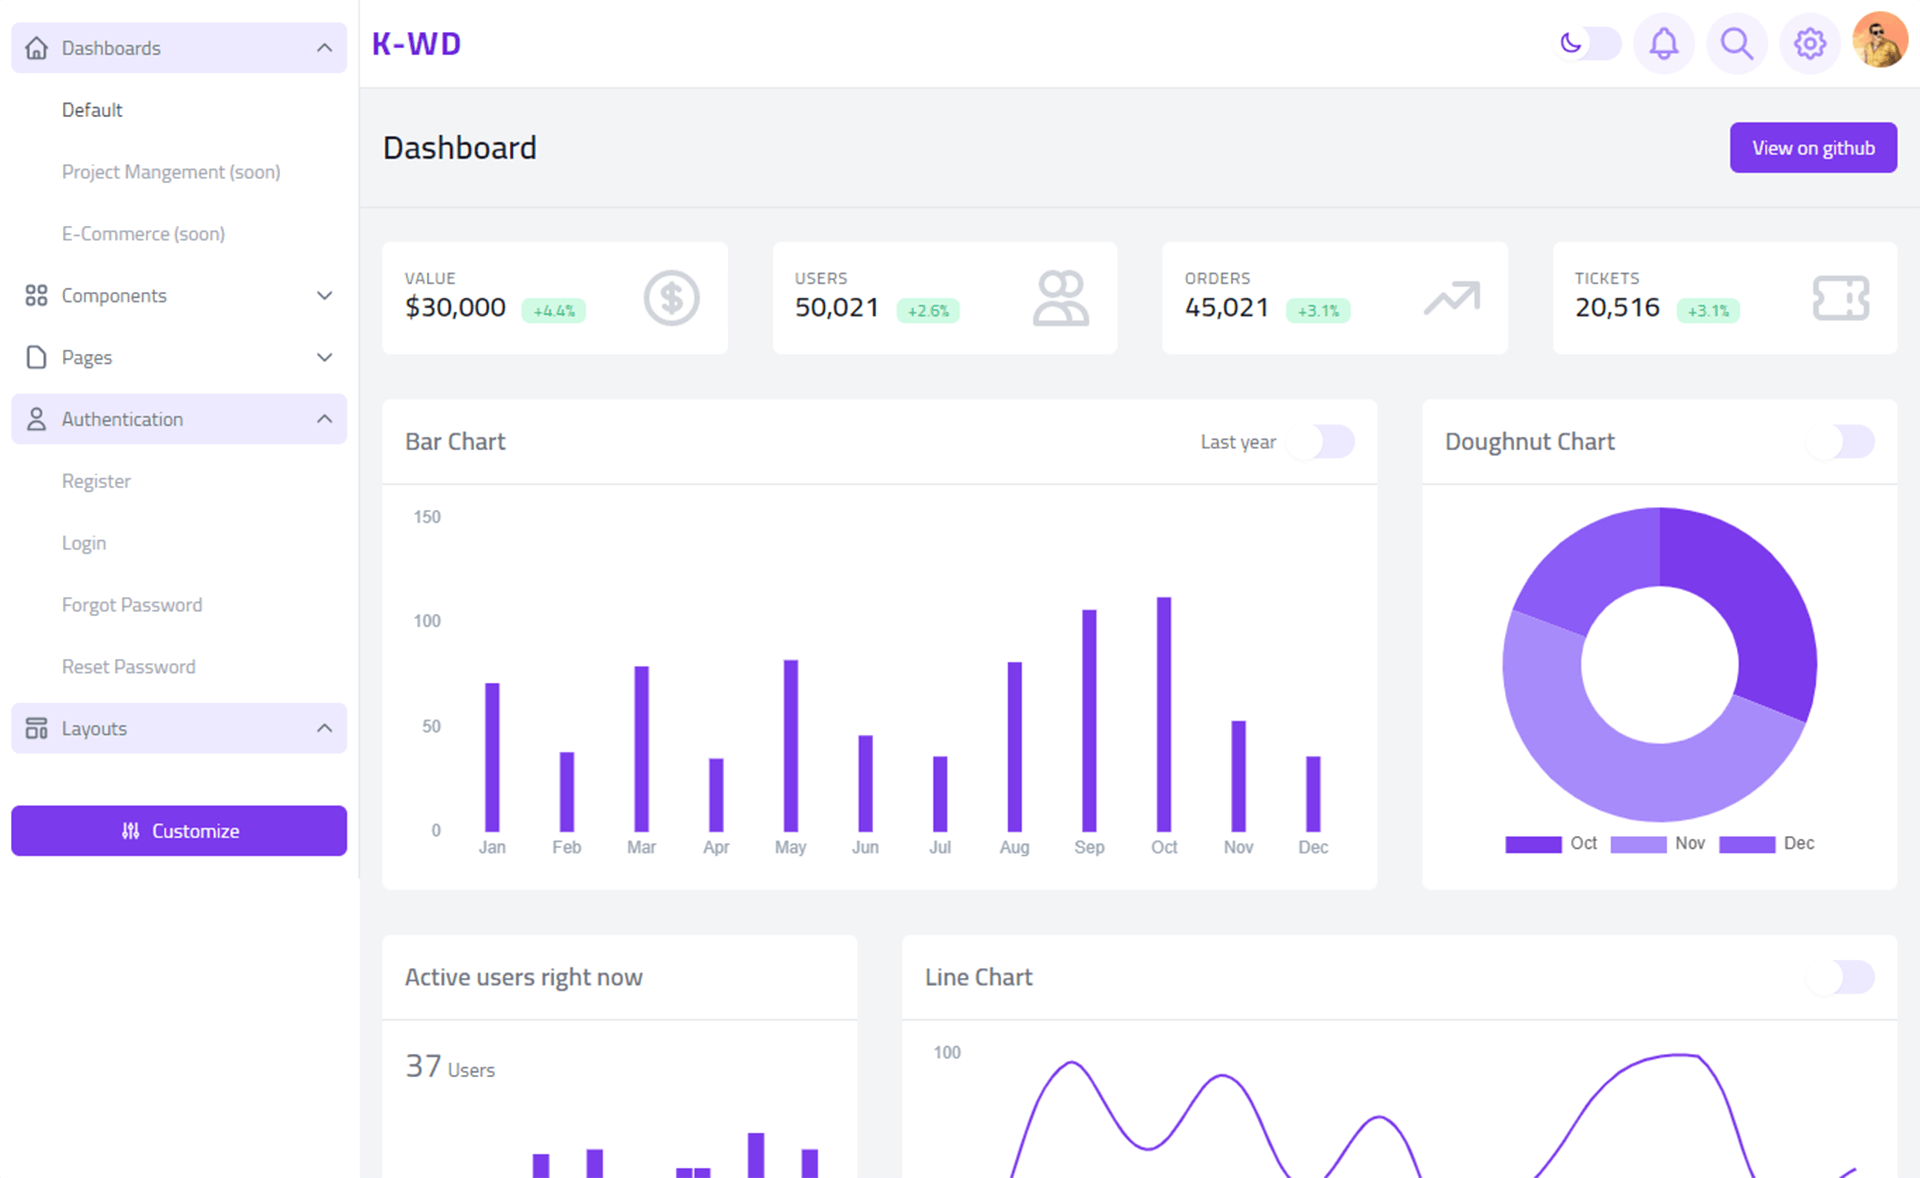Click the search magnifier icon
Image resolution: width=1920 pixels, height=1178 pixels.
point(1736,44)
